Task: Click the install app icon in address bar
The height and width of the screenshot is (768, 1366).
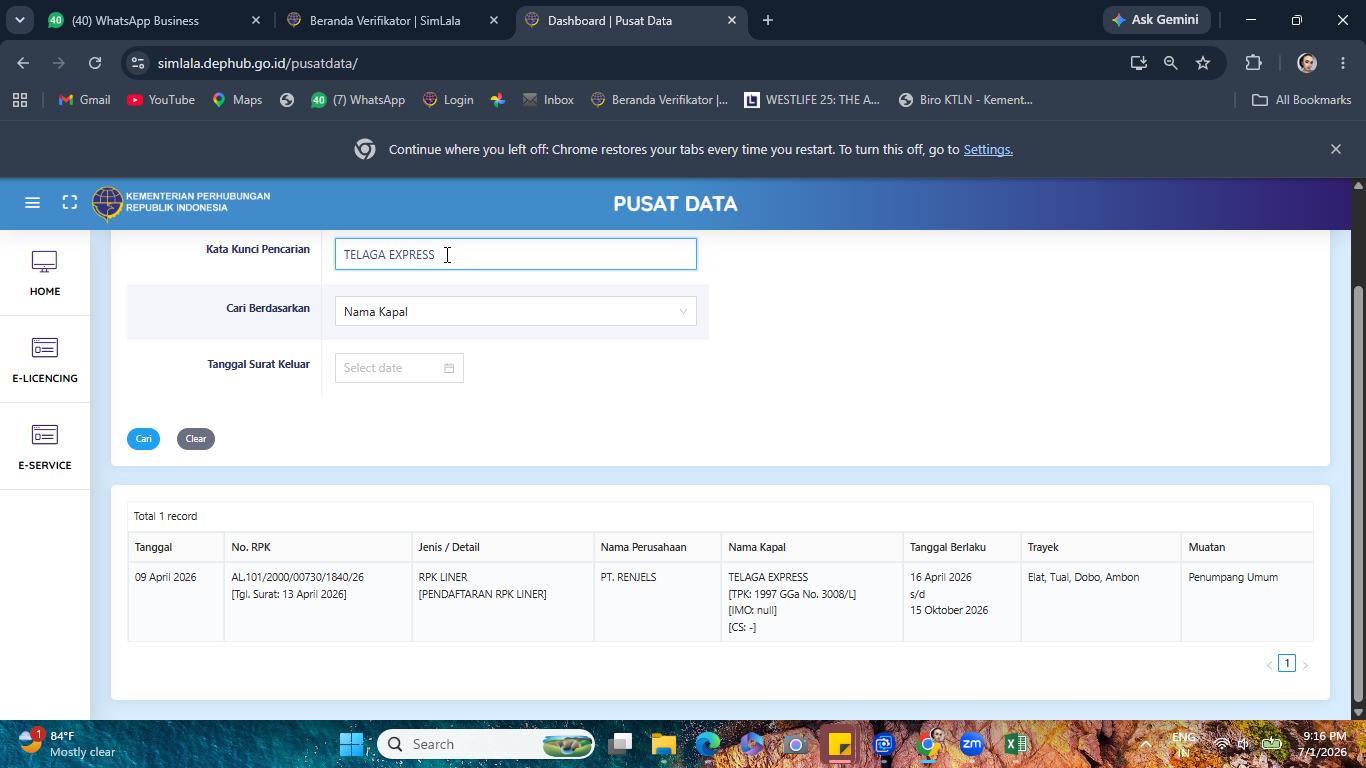Action: [1138, 63]
